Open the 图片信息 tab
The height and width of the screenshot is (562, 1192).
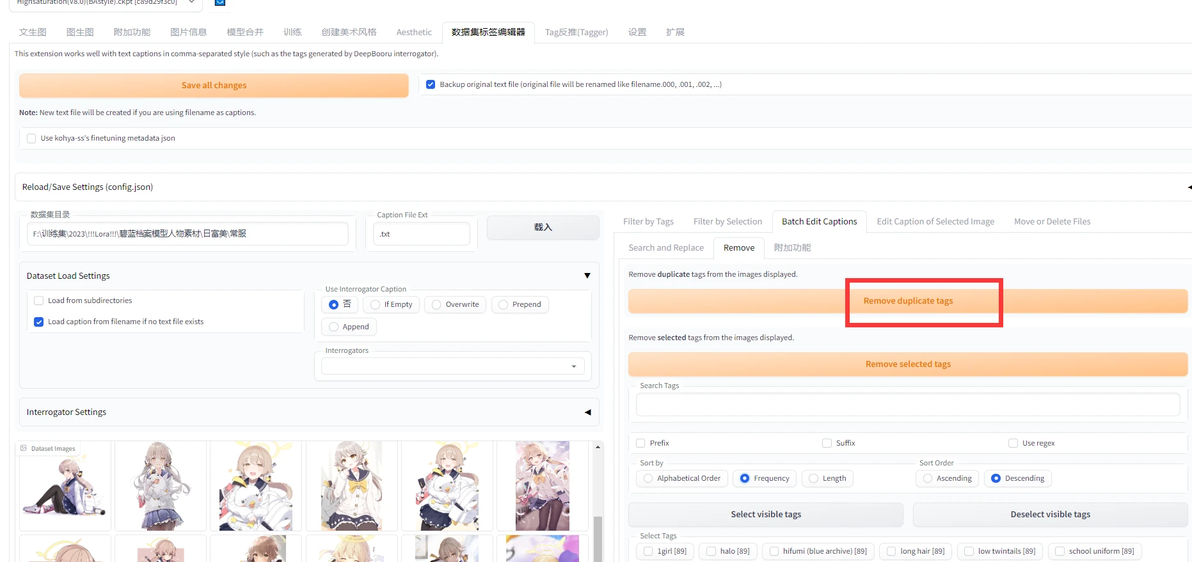[x=189, y=32]
